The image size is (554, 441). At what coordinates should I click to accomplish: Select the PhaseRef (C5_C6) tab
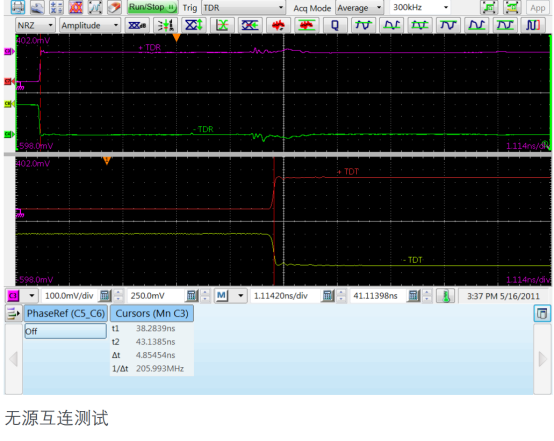click(x=66, y=313)
